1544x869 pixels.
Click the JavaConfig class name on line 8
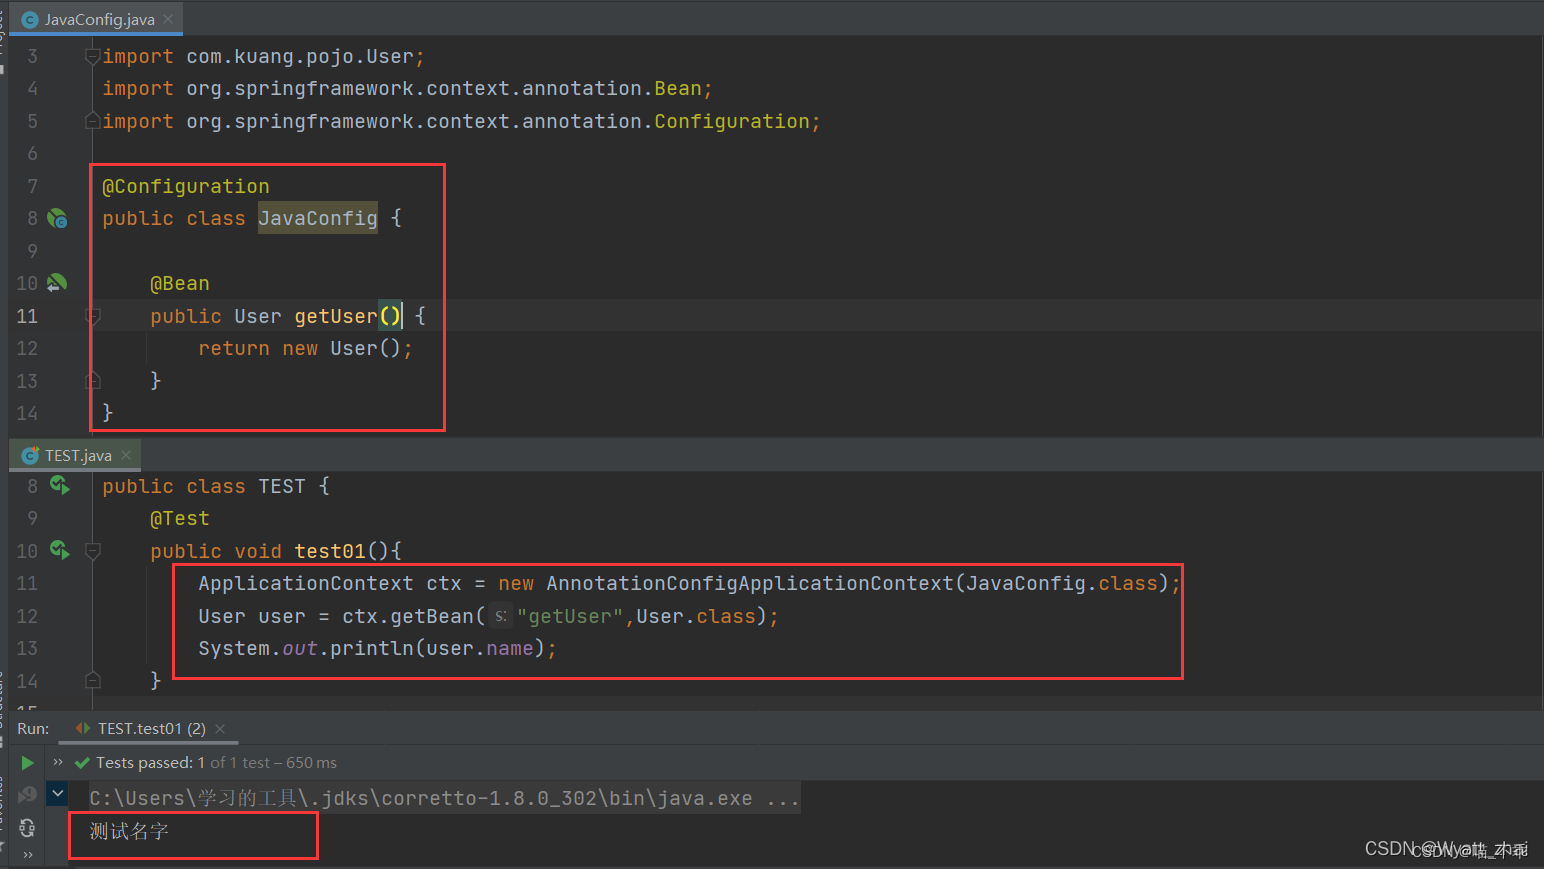click(x=318, y=218)
